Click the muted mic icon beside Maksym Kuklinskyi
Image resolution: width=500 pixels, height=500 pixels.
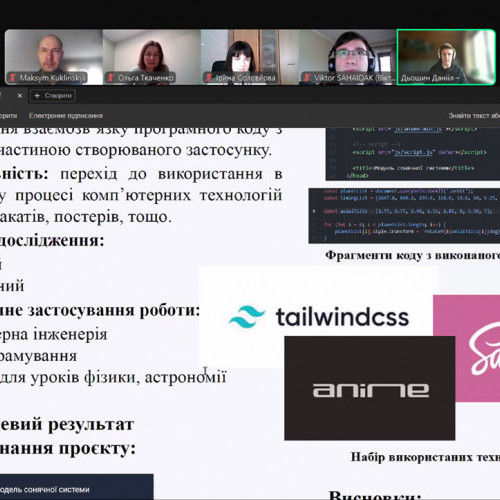[x=13, y=78]
